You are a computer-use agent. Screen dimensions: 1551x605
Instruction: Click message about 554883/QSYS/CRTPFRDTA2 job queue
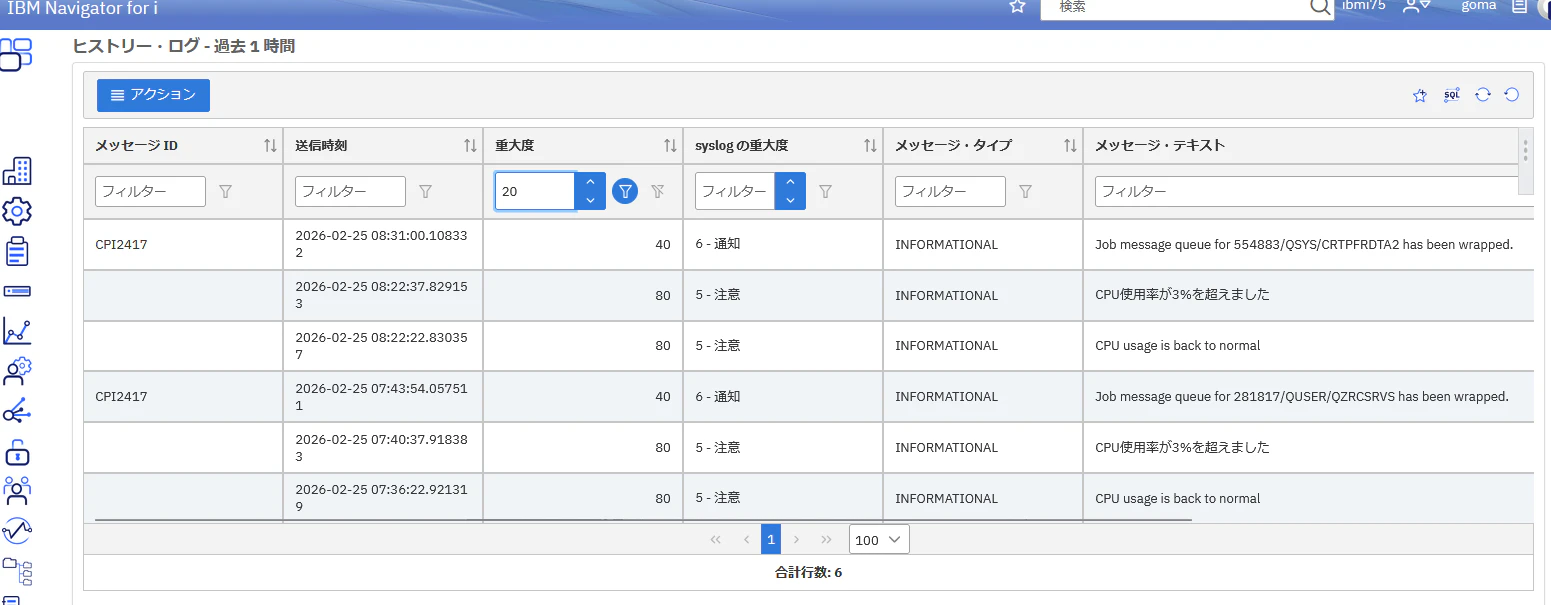pos(1304,244)
